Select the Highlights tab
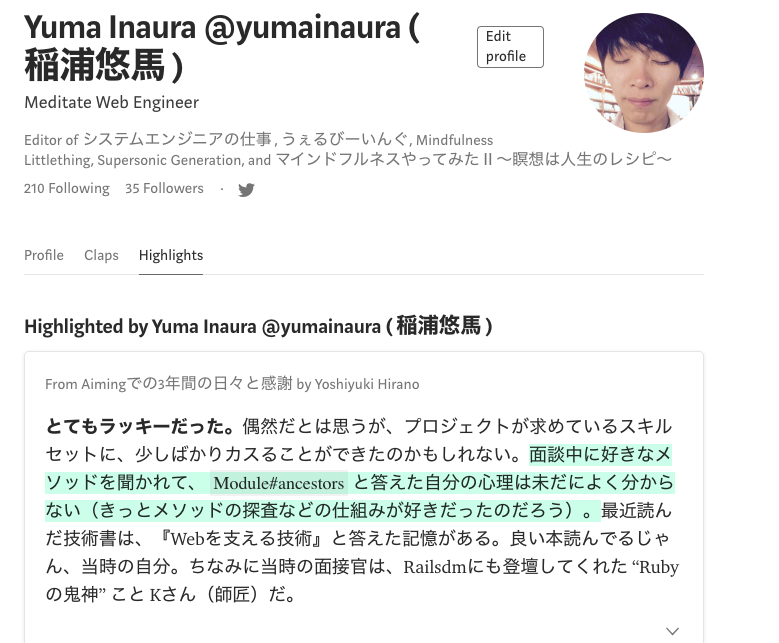 [171, 255]
